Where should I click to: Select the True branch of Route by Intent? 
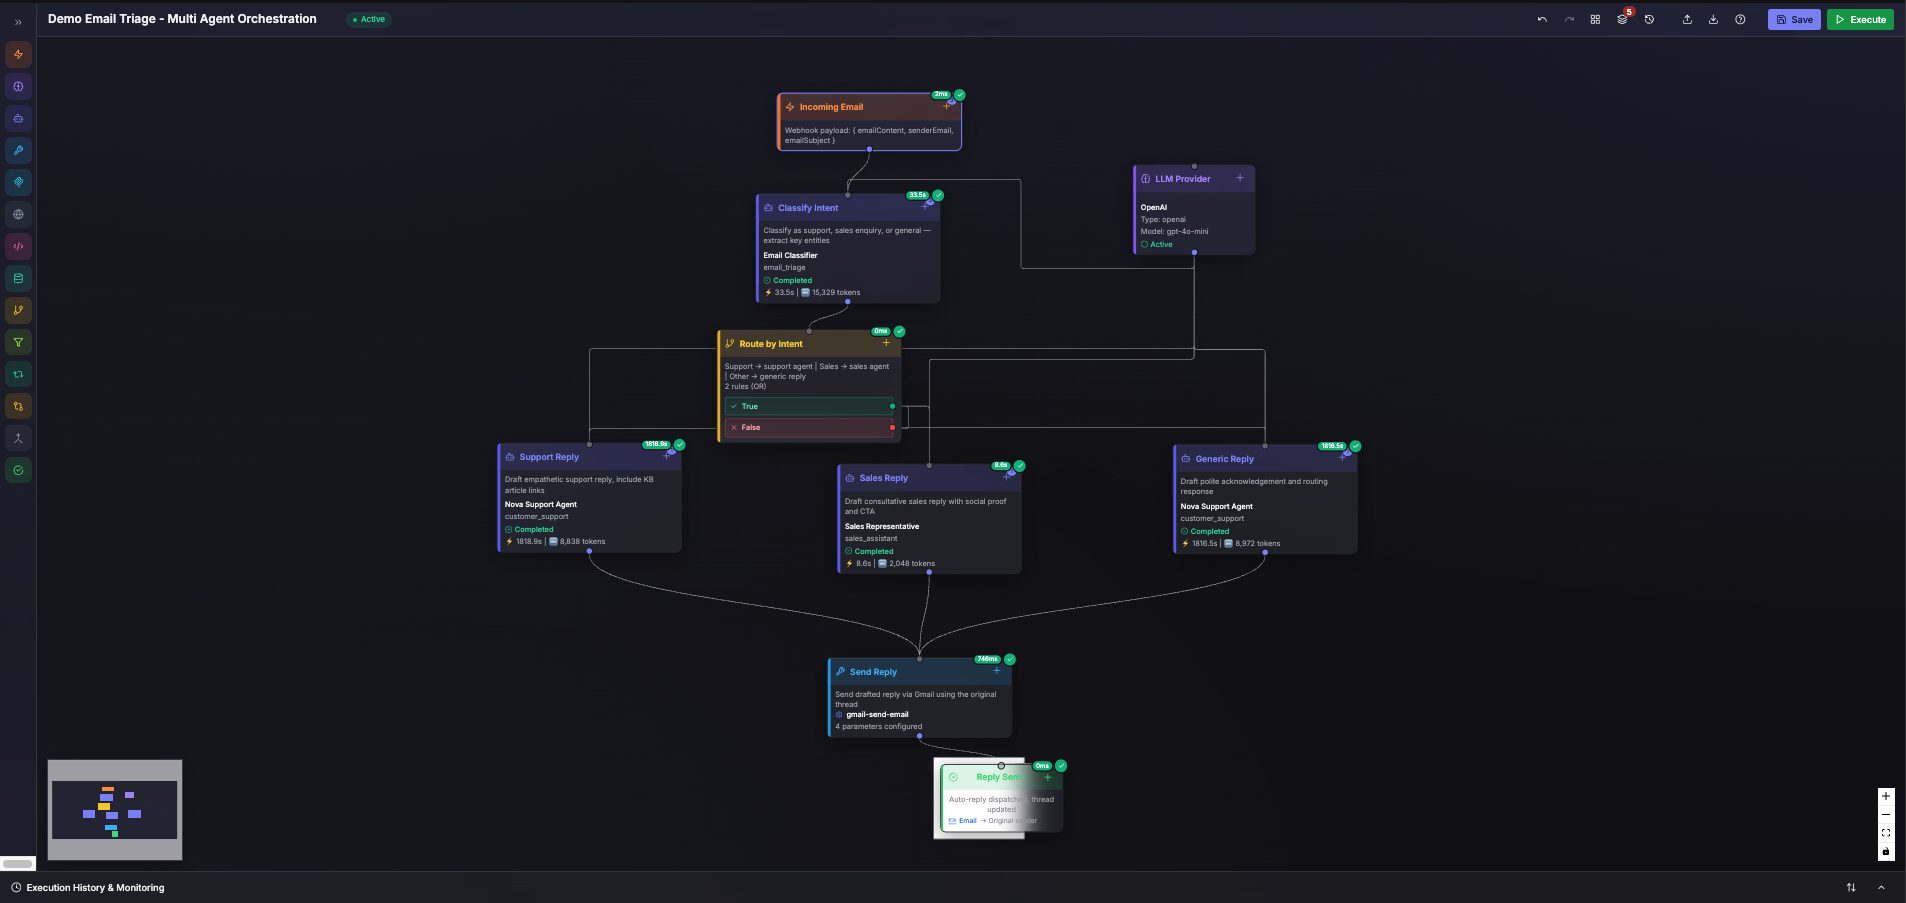[x=809, y=406]
